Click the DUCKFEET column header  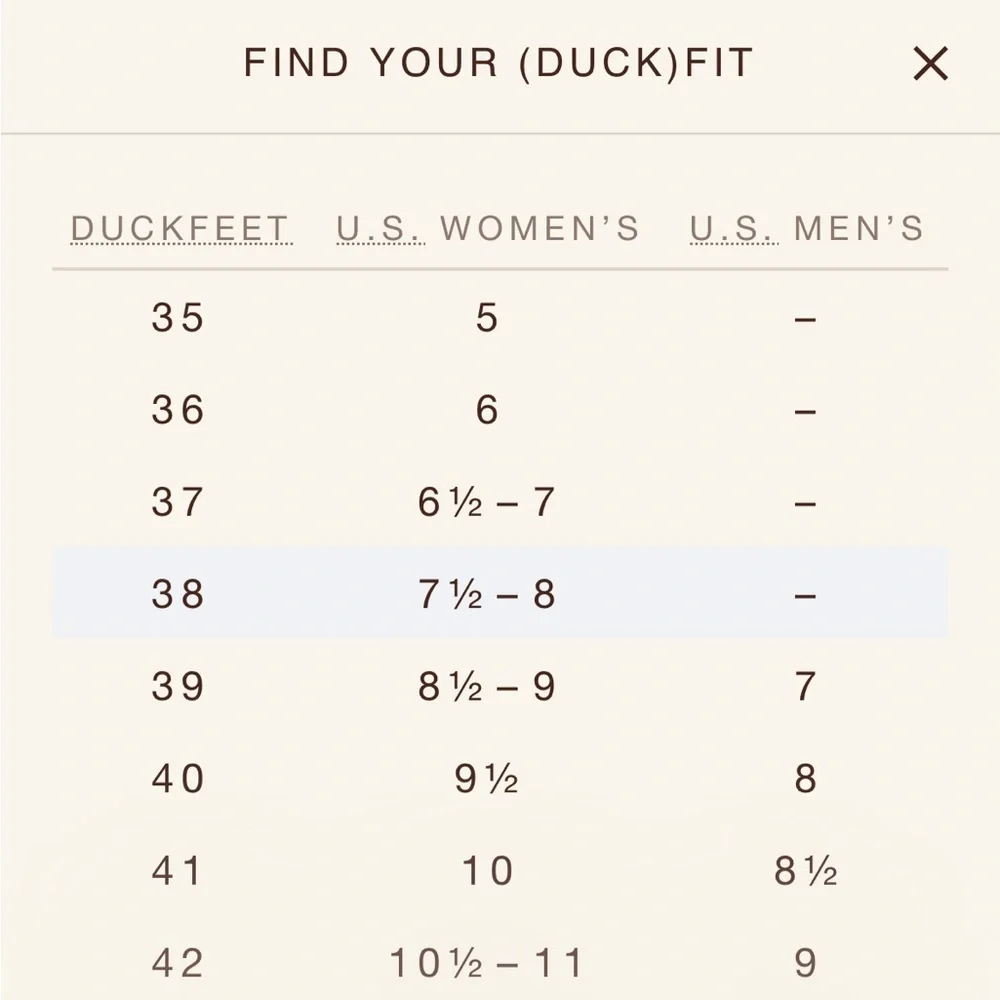point(180,229)
